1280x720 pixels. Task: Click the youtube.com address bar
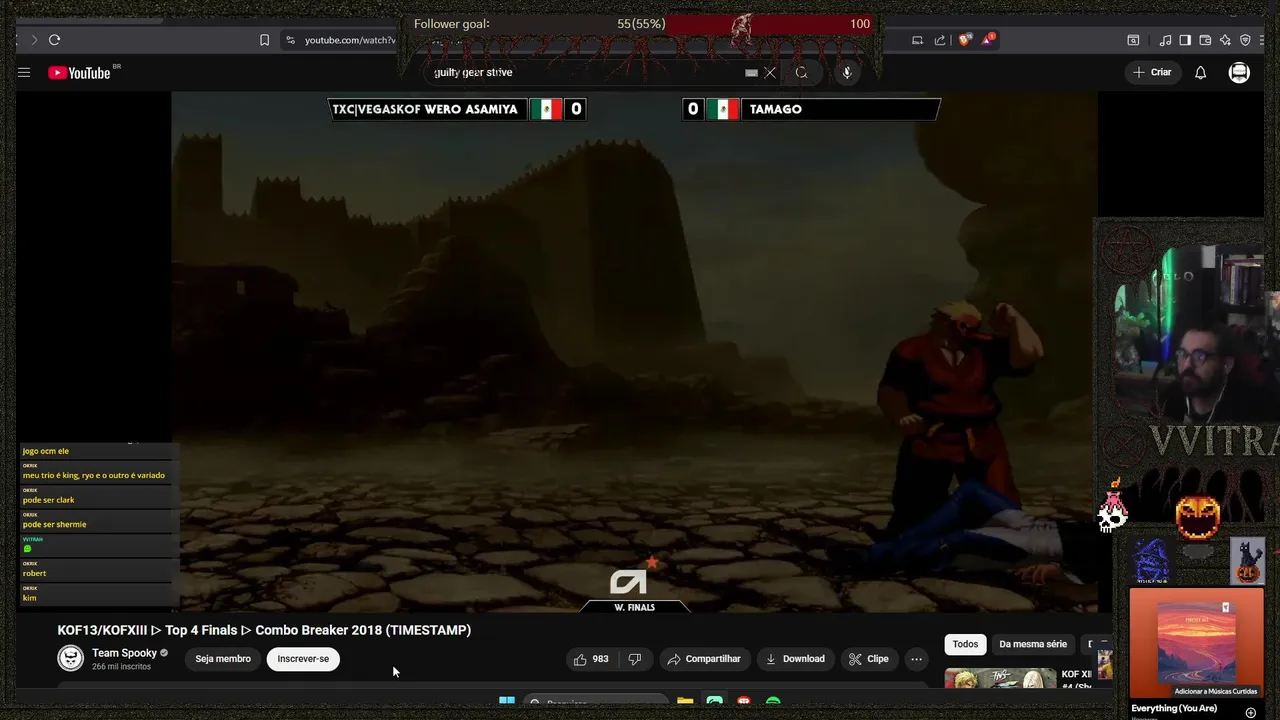pos(350,40)
